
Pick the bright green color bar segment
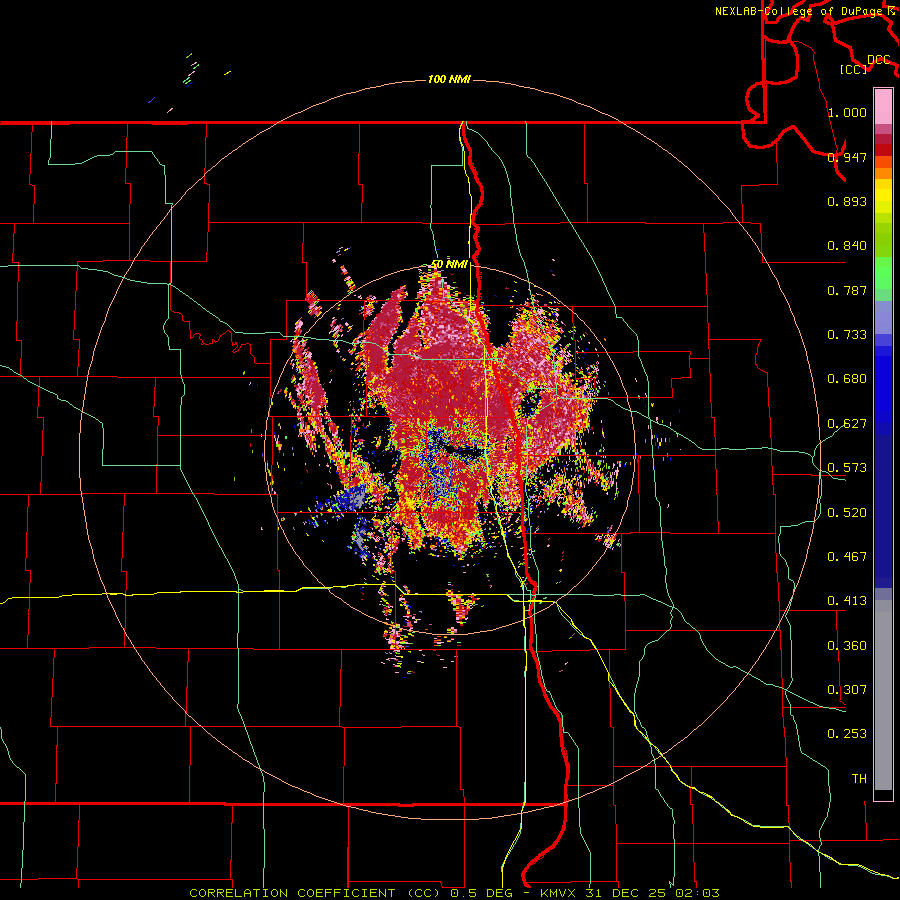(x=883, y=273)
